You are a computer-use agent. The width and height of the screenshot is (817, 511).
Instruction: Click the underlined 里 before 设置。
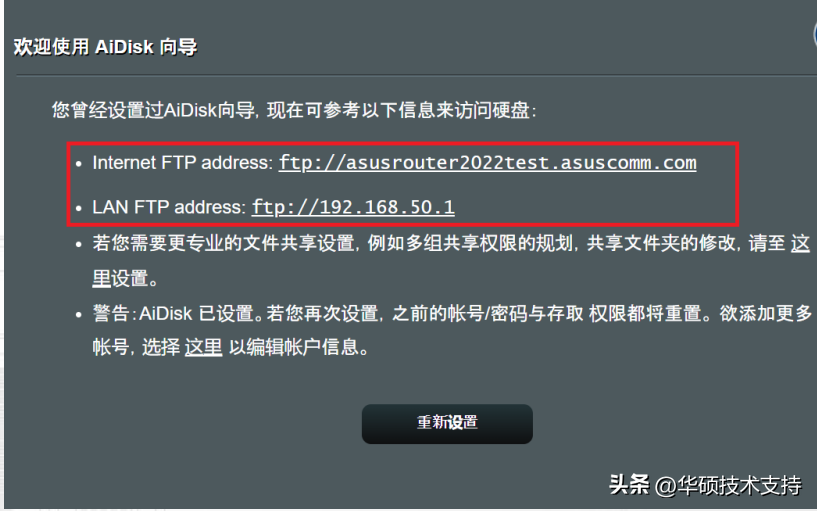[x=102, y=278]
